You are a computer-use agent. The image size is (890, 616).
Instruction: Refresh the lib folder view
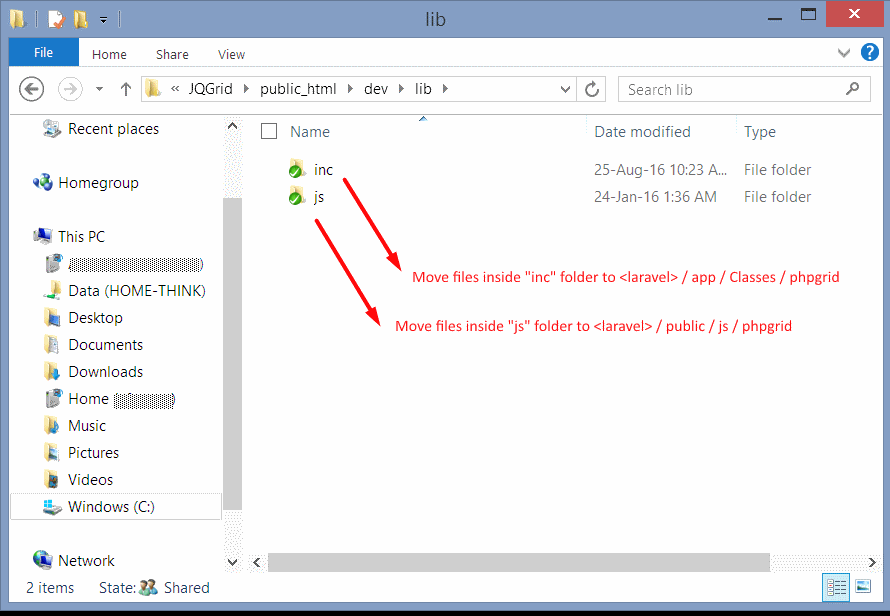[x=592, y=89]
